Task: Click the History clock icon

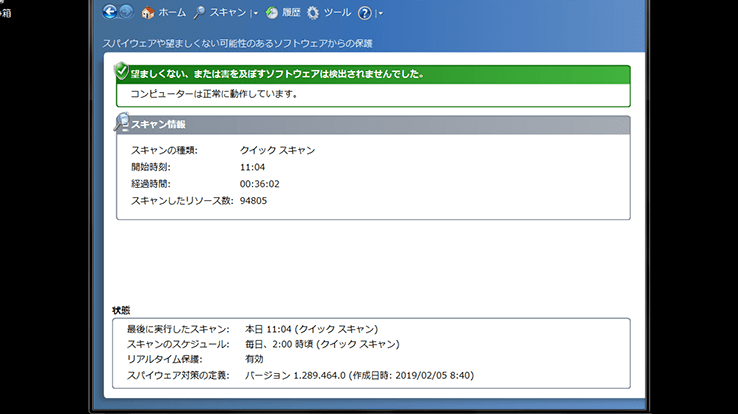Action: (272, 13)
